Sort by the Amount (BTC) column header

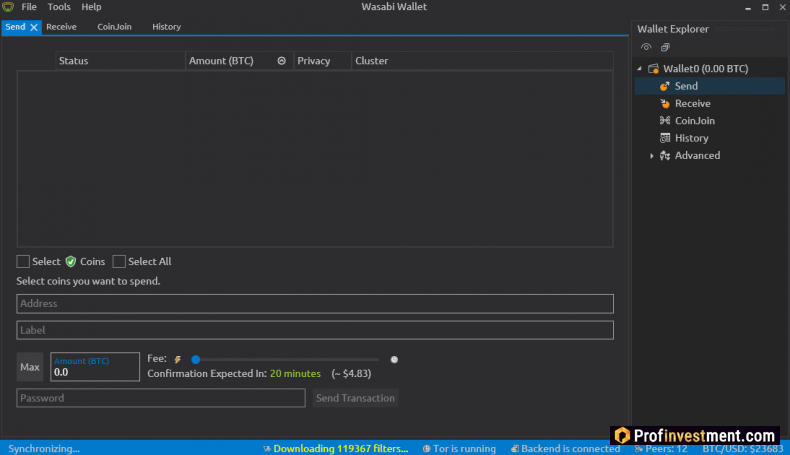tap(239, 60)
